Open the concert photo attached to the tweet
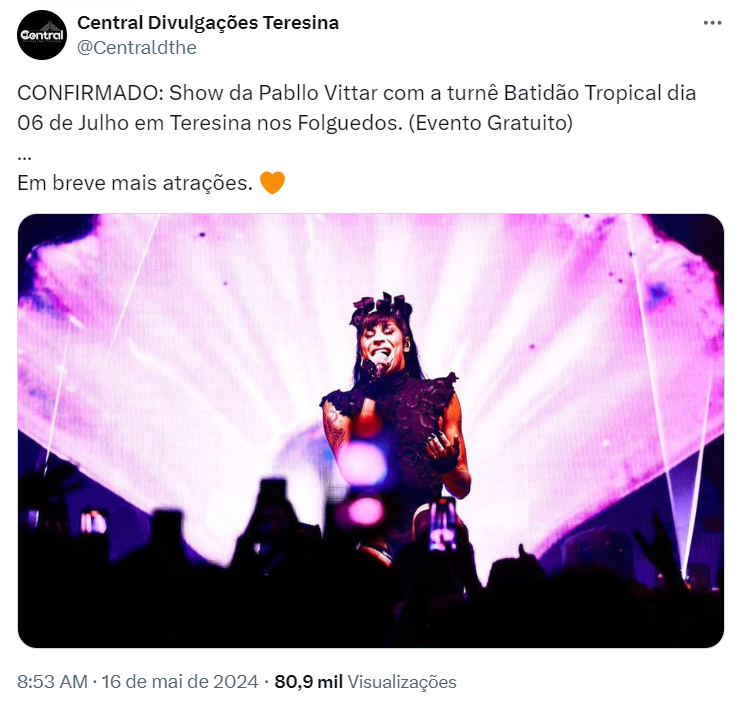Image resolution: width=740 pixels, height=701 pixels. pyautogui.click(x=370, y=431)
